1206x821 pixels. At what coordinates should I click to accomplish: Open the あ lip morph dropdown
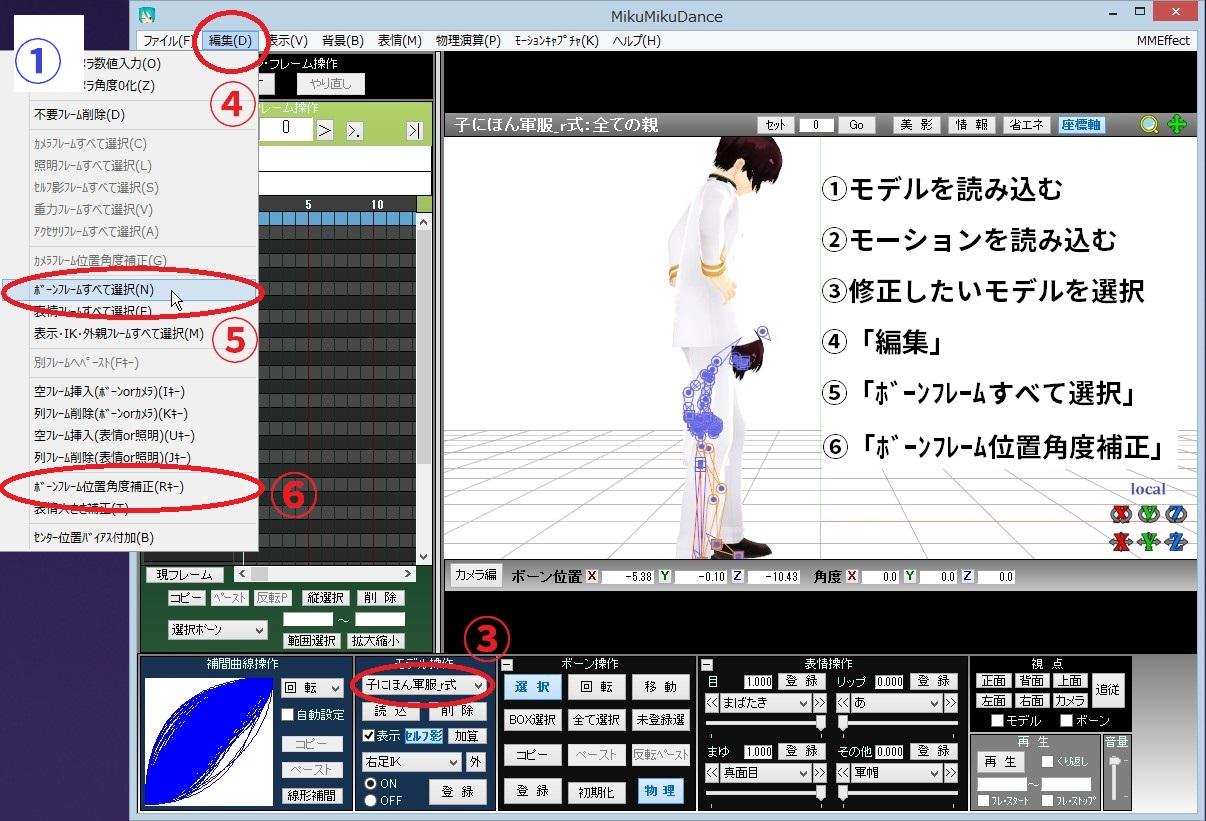897,703
